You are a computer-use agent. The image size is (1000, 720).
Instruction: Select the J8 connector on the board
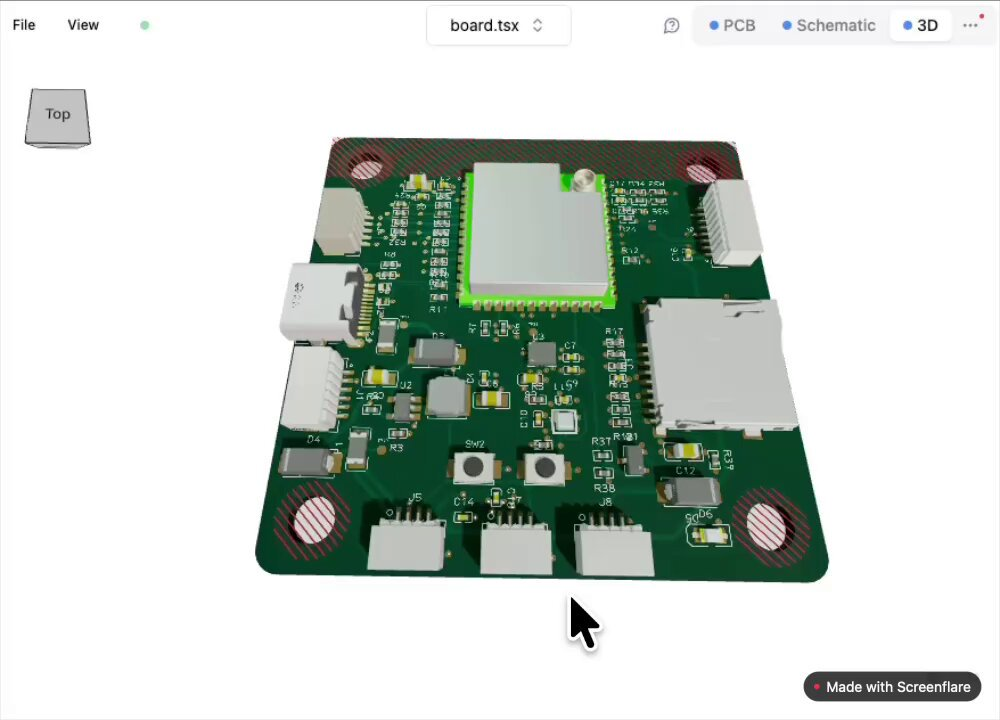coord(614,544)
